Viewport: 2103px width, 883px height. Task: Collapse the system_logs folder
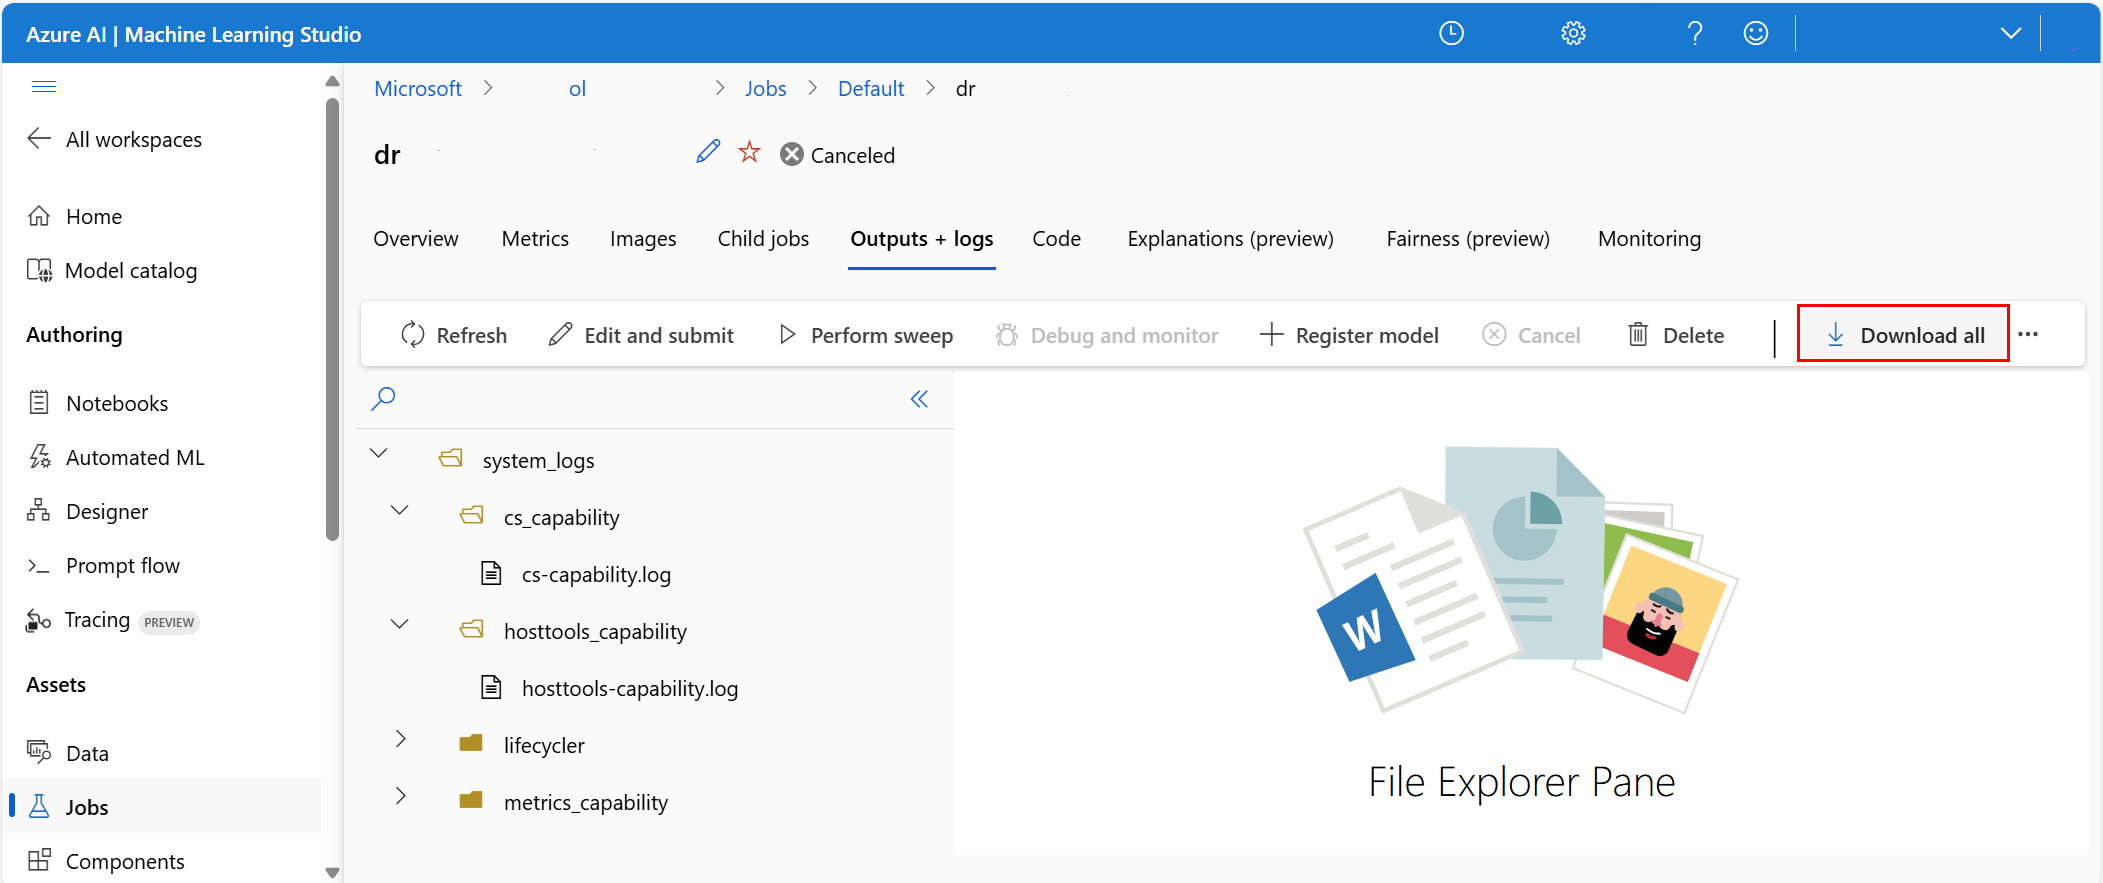coord(379,454)
